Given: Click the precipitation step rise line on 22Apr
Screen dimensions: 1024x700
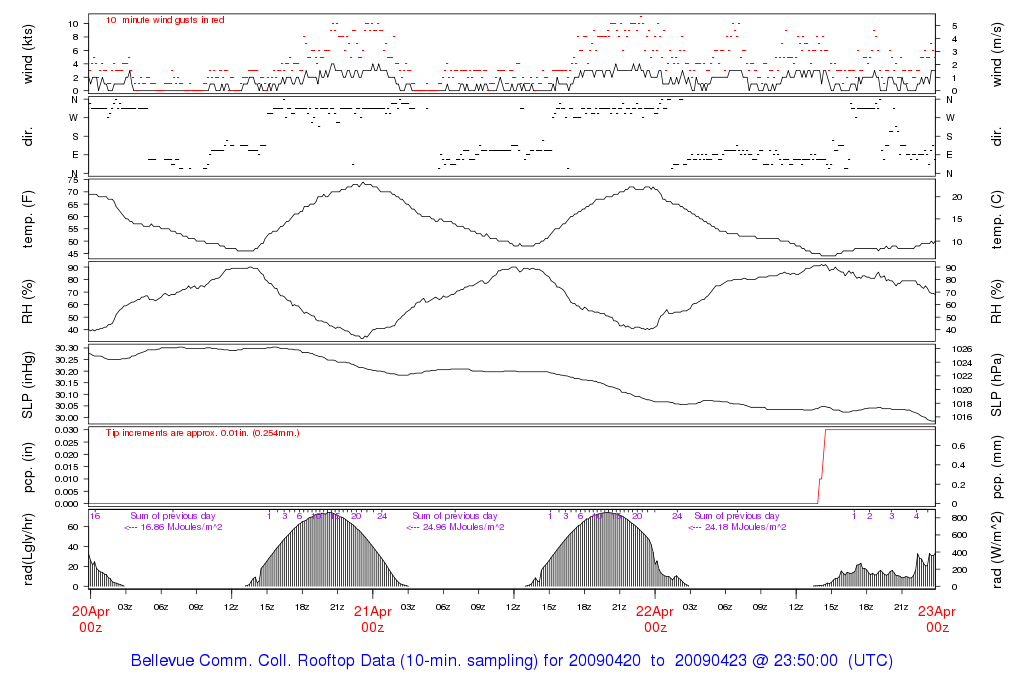Looking at the screenshot, I should (x=822, y=466).
